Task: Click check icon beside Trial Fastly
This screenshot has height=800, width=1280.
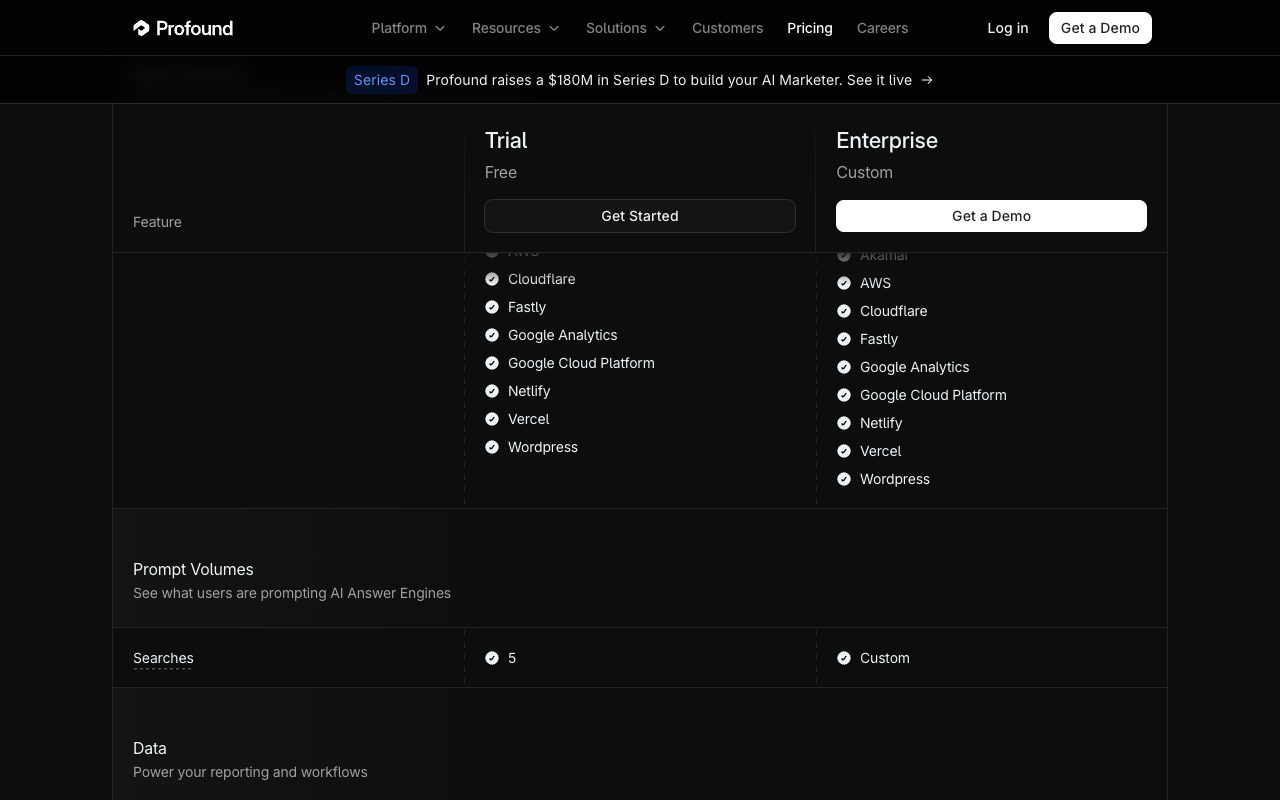Action: tap(492, 307)
